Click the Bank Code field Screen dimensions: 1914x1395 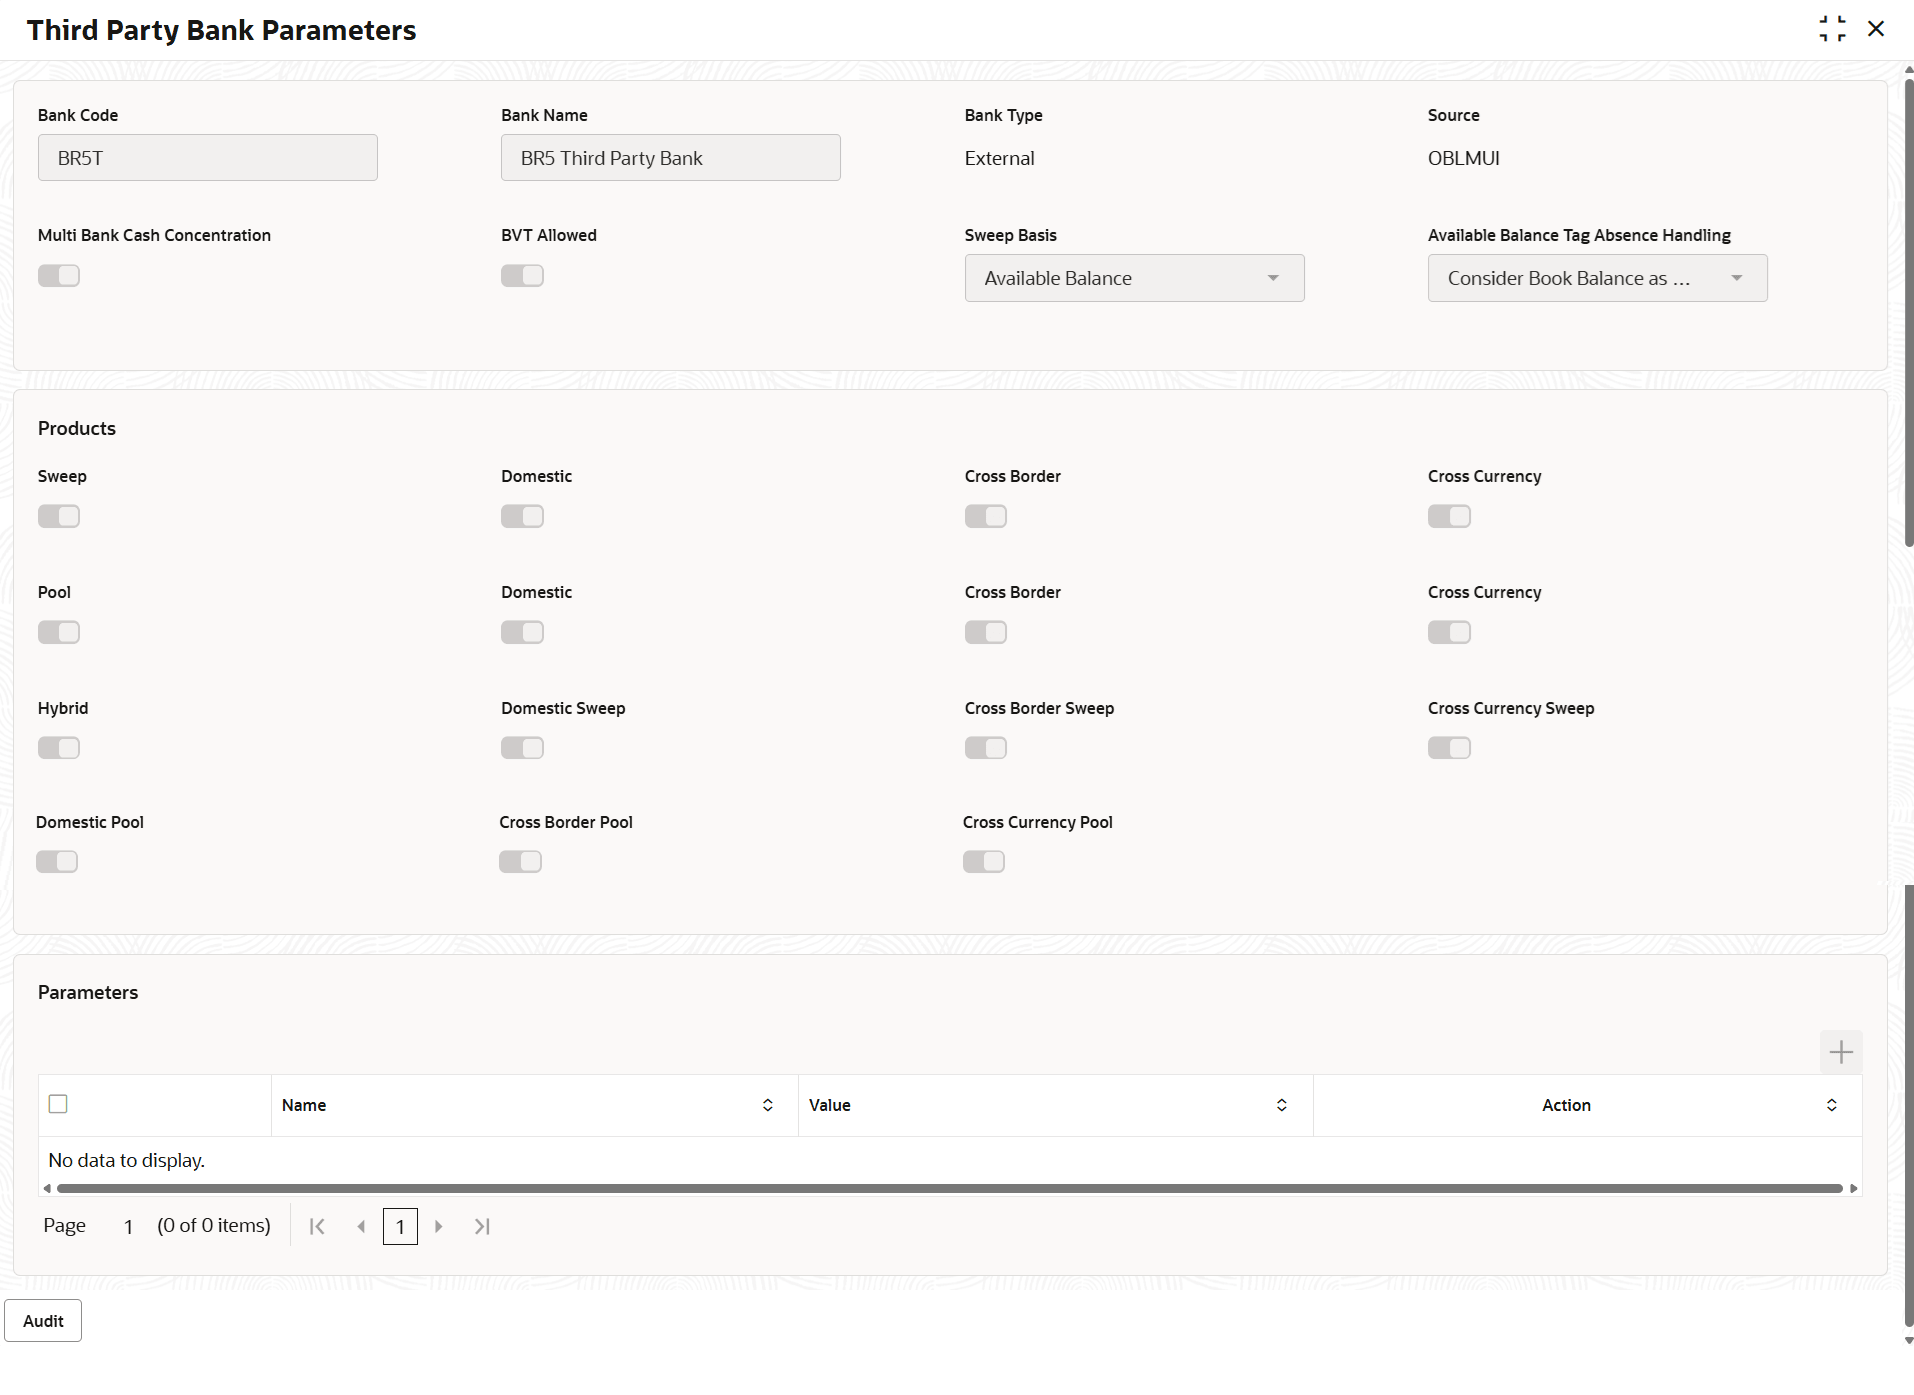click(x=208, y=158)
